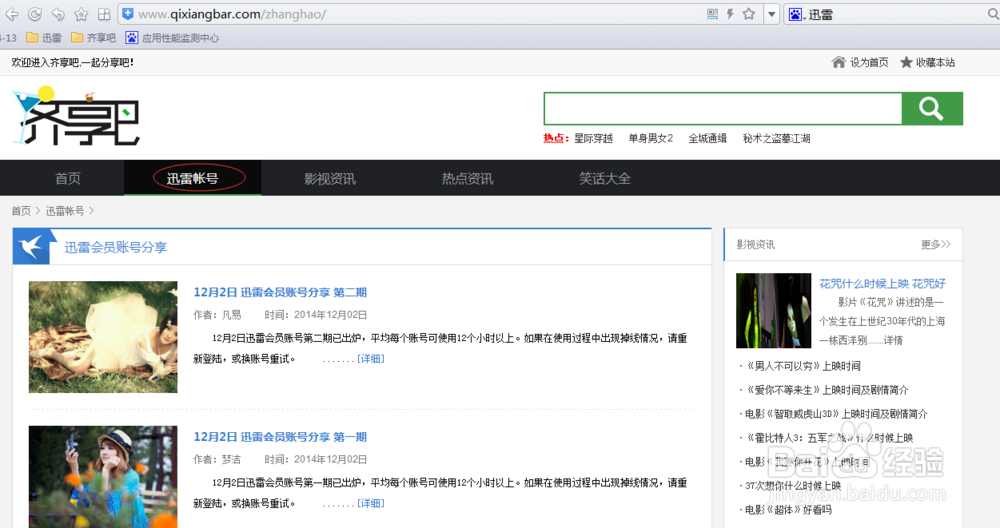
Task: Click the shield security icon in the address bar
Action: (128, 14)
